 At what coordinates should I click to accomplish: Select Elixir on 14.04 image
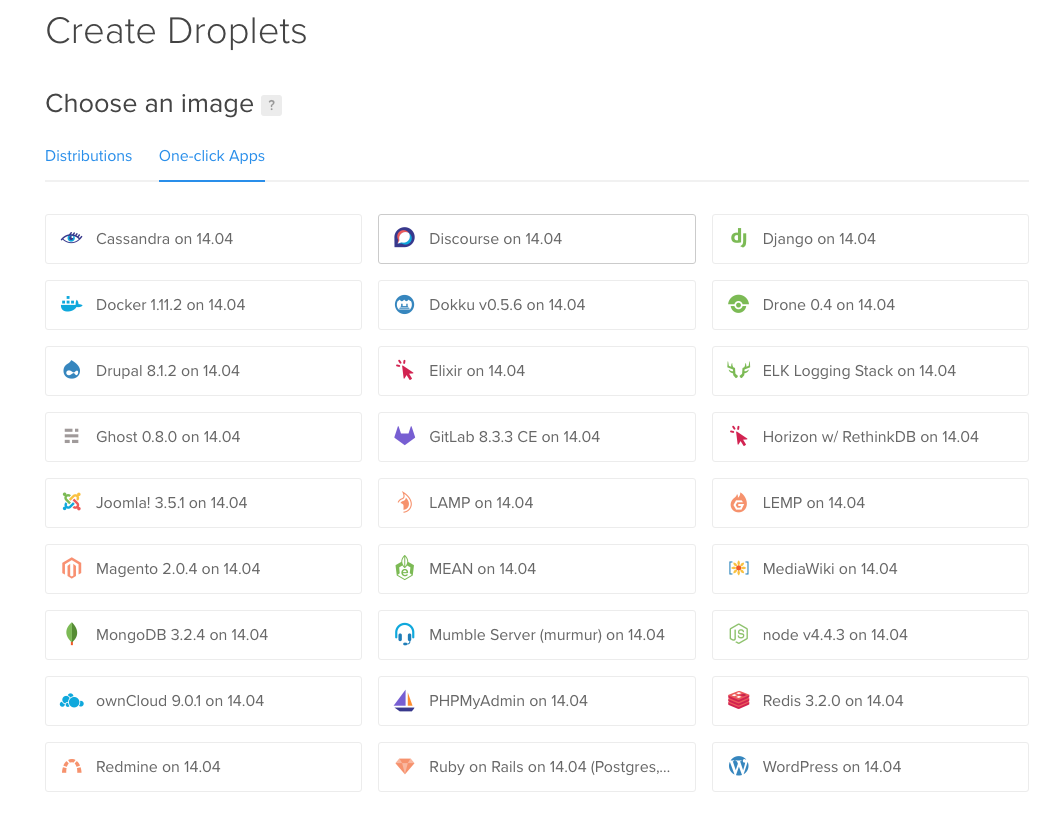click(537, 371)
